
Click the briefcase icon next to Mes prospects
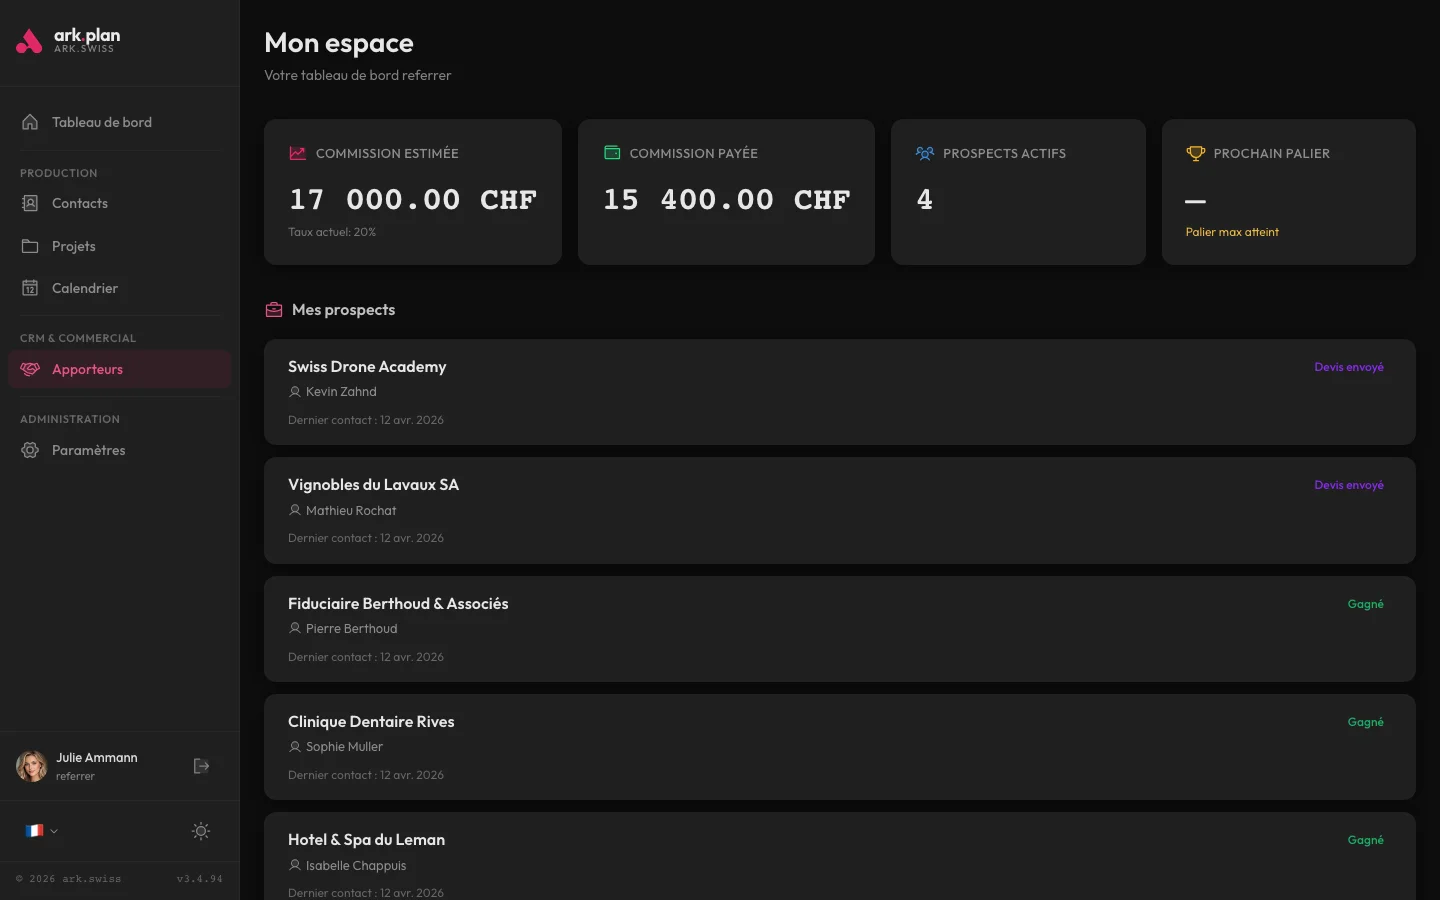point(273,310)
